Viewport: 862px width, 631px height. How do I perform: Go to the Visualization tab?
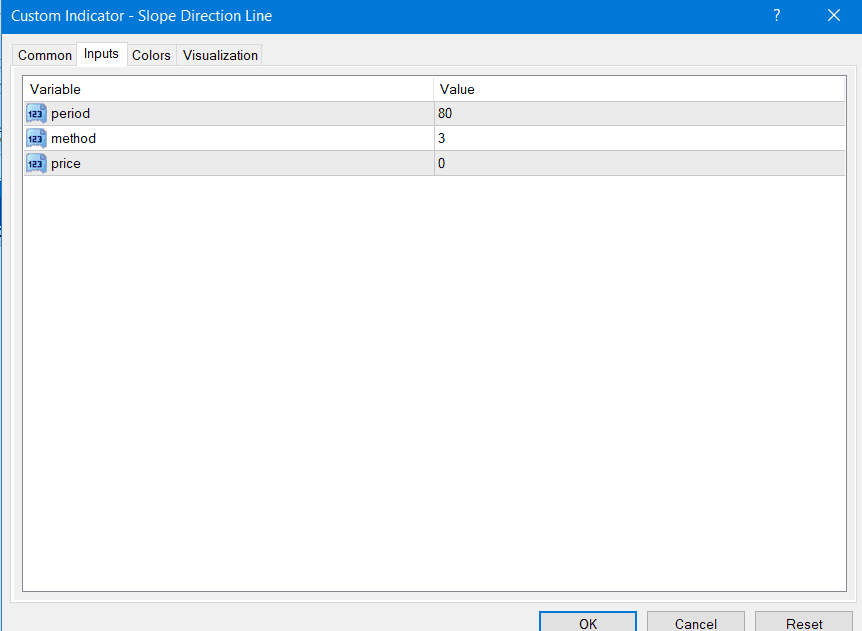tap(220, 56)
